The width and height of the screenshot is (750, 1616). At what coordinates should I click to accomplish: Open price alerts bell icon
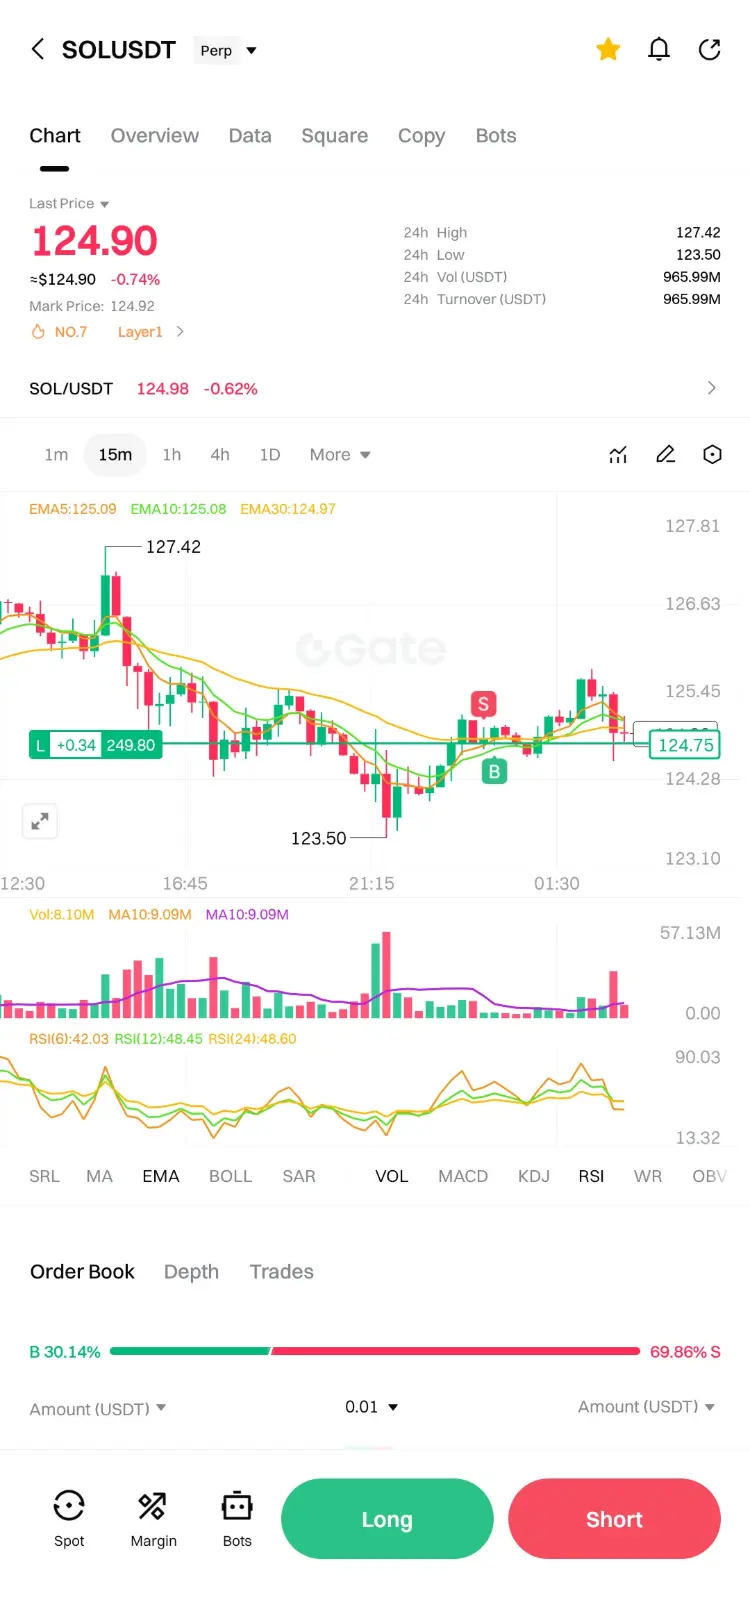click(659, 49)
